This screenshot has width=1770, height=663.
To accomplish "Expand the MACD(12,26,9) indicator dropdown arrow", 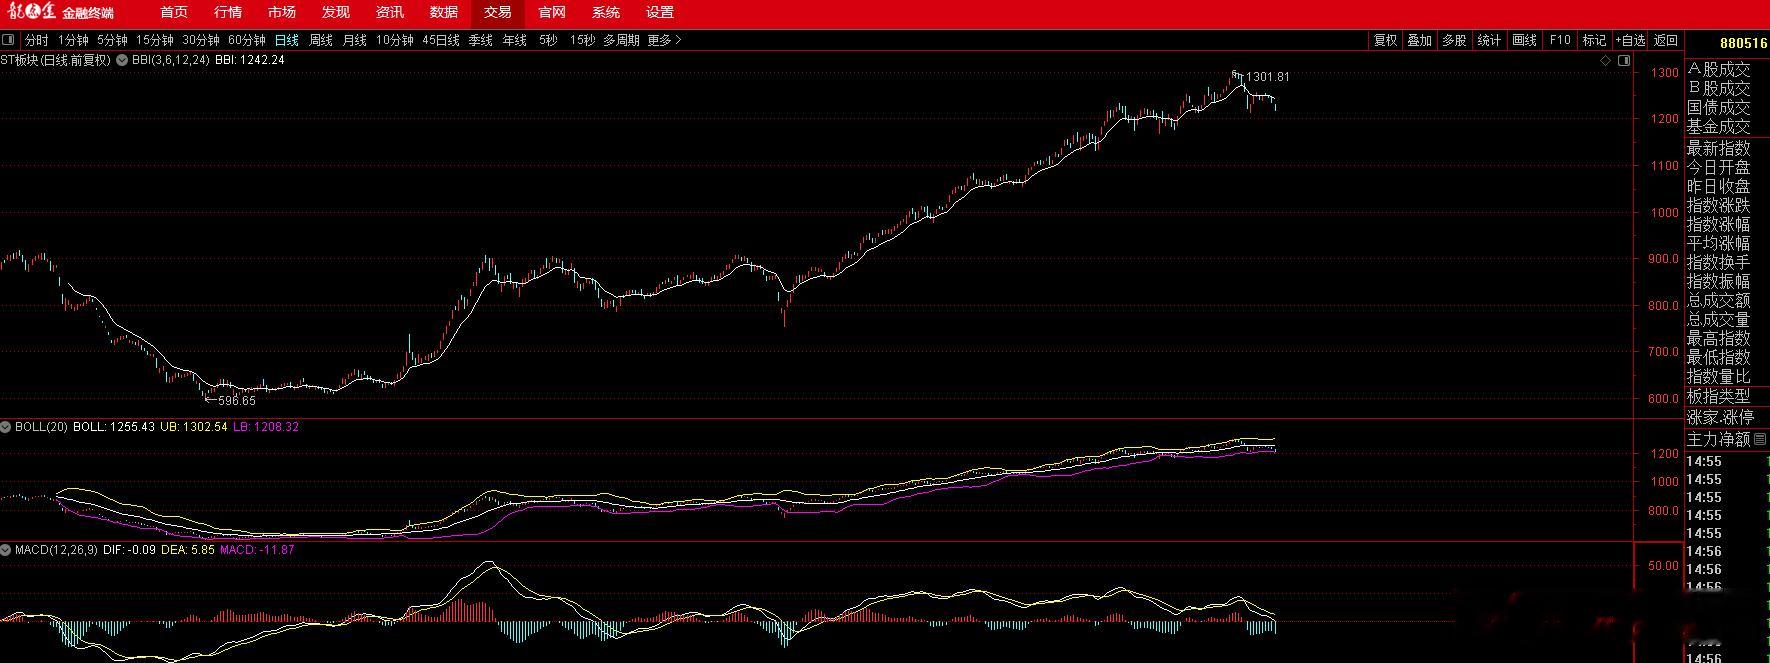I will coord(6,550).
